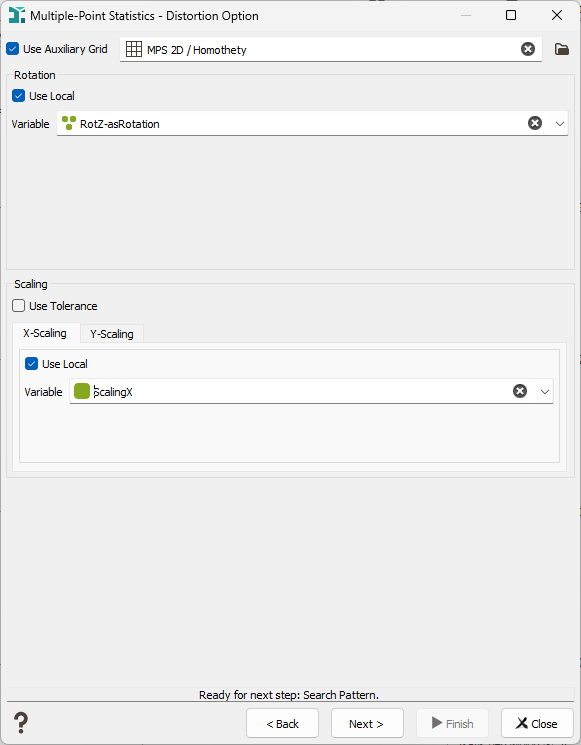The image size is (581, 745).
Task: Click the green points icon beside RotZ-asRotation
Action: [x=69, y=123]
